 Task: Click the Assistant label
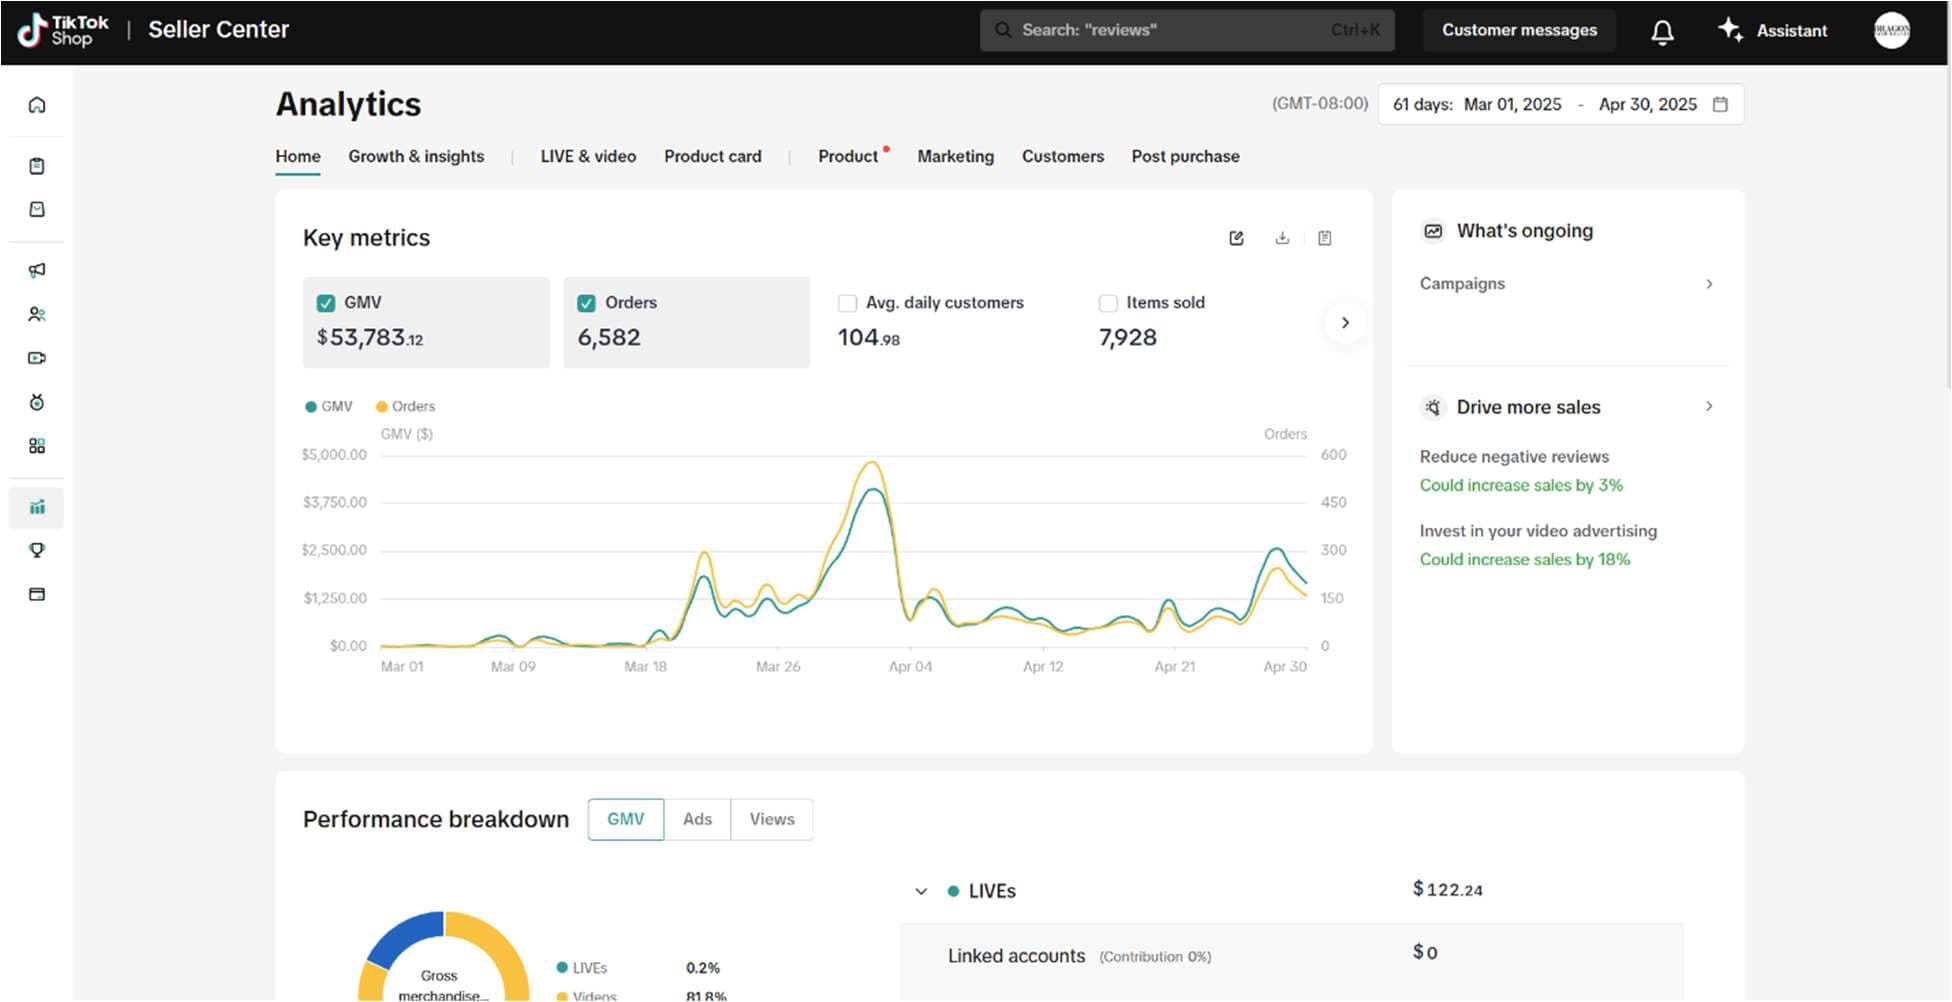coord(1792,31)
